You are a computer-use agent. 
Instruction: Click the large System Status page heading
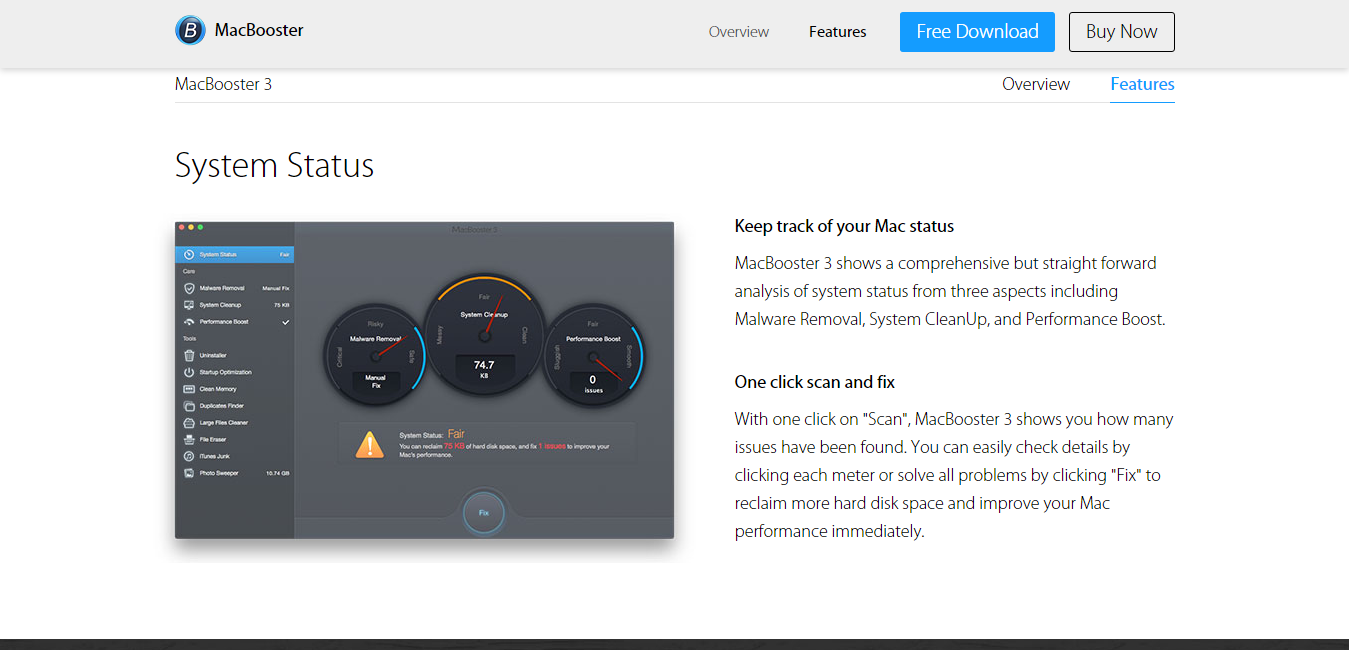point(274,165)
